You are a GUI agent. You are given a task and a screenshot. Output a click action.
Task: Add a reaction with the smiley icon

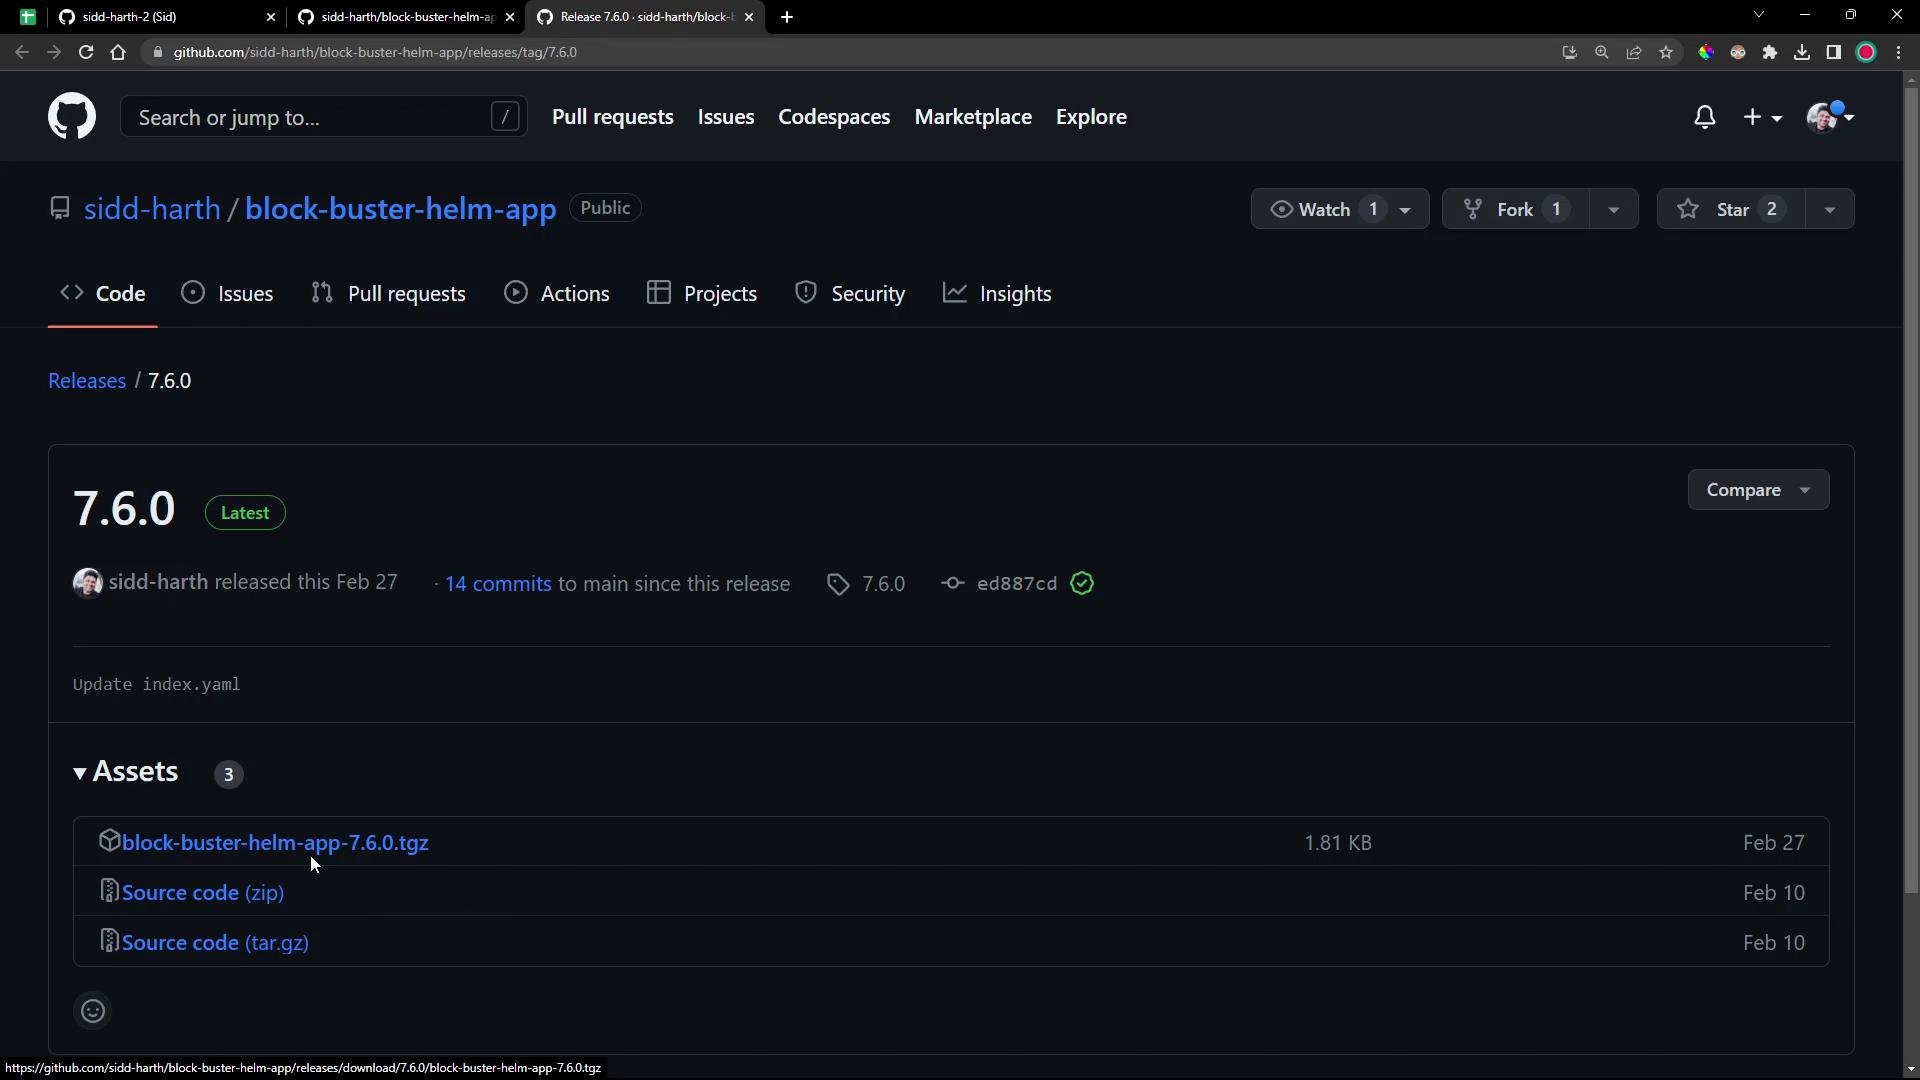point(93,1011)
